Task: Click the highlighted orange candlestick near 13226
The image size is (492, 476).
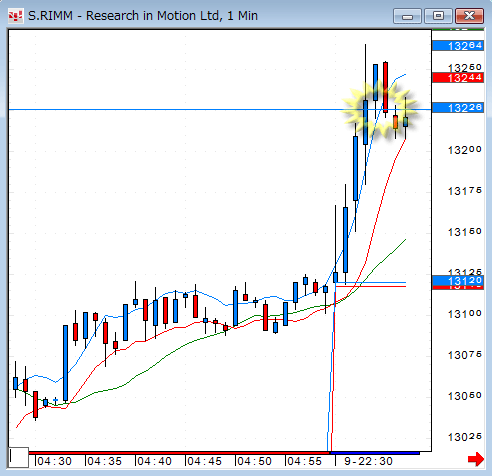Action: pyautogui.click(x=395, y=122)
